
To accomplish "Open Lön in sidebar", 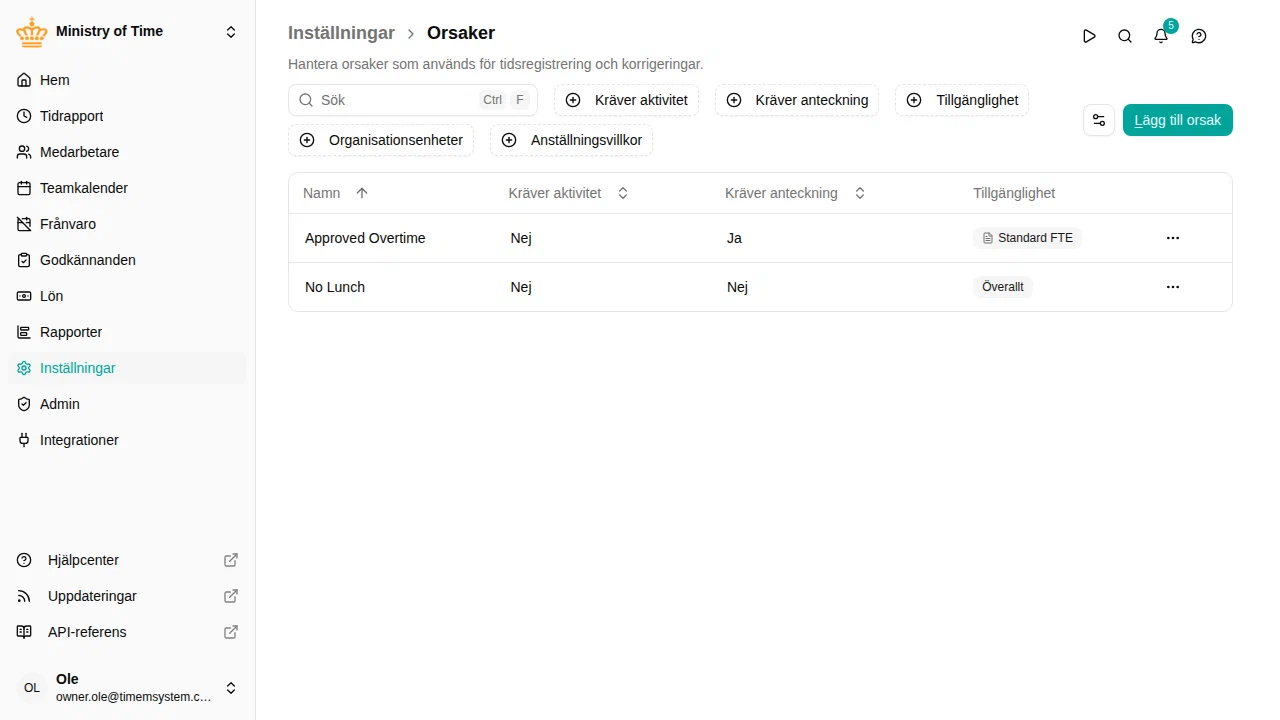I will pyautogui.click(x=127, y=296).
